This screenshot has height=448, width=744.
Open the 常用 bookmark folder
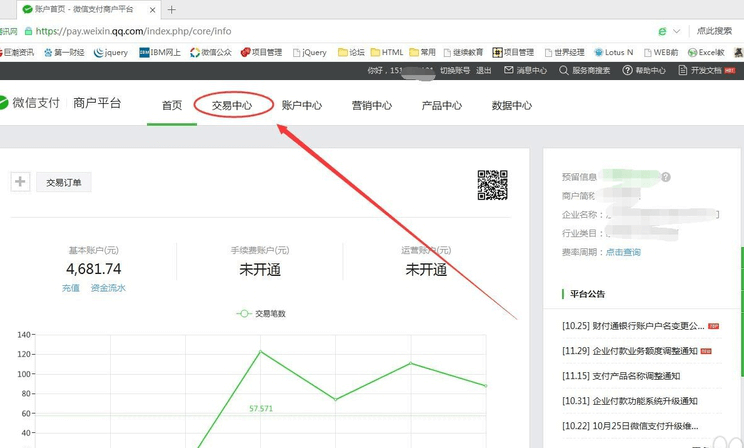(x=422, y=52)
